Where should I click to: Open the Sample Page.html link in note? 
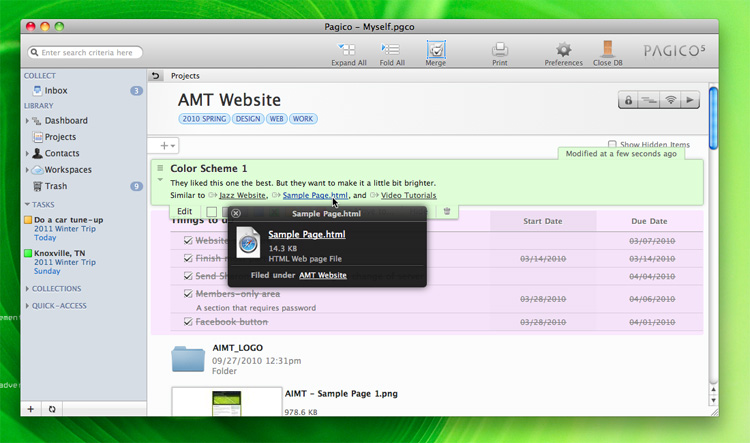pos(315,195)
